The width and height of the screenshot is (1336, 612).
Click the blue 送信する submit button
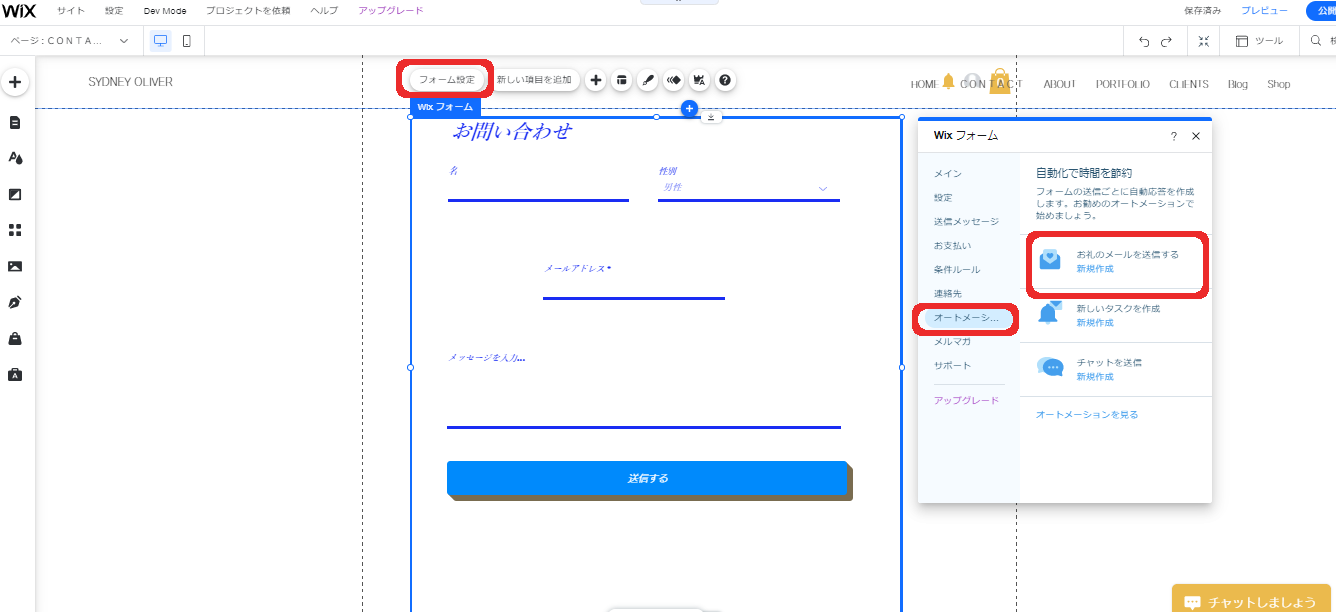click(647, 478)
